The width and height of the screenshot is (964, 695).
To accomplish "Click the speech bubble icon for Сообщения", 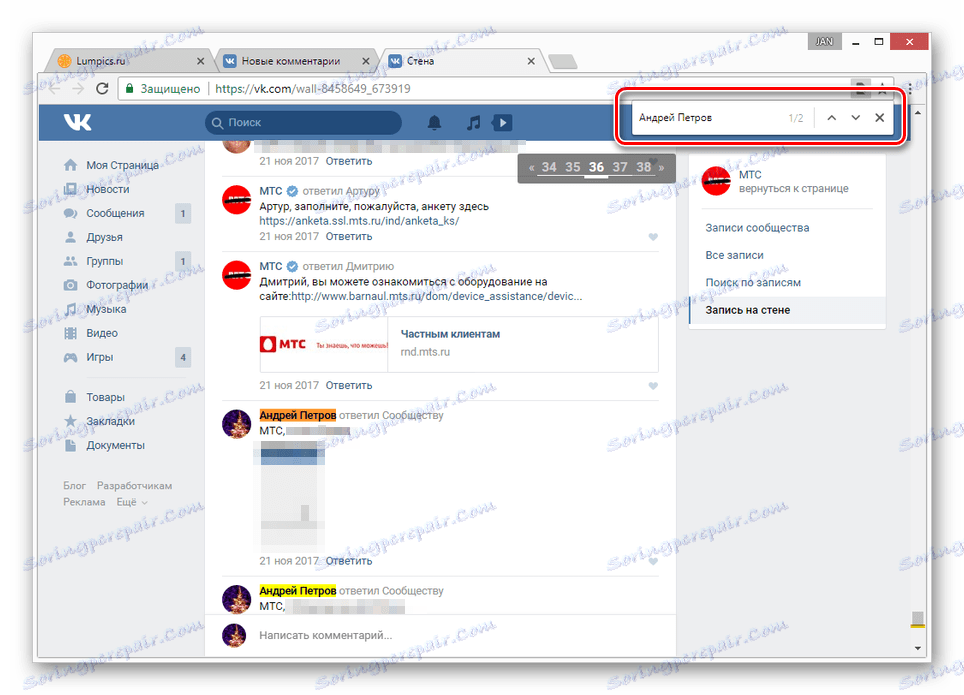I will (71, 213).
